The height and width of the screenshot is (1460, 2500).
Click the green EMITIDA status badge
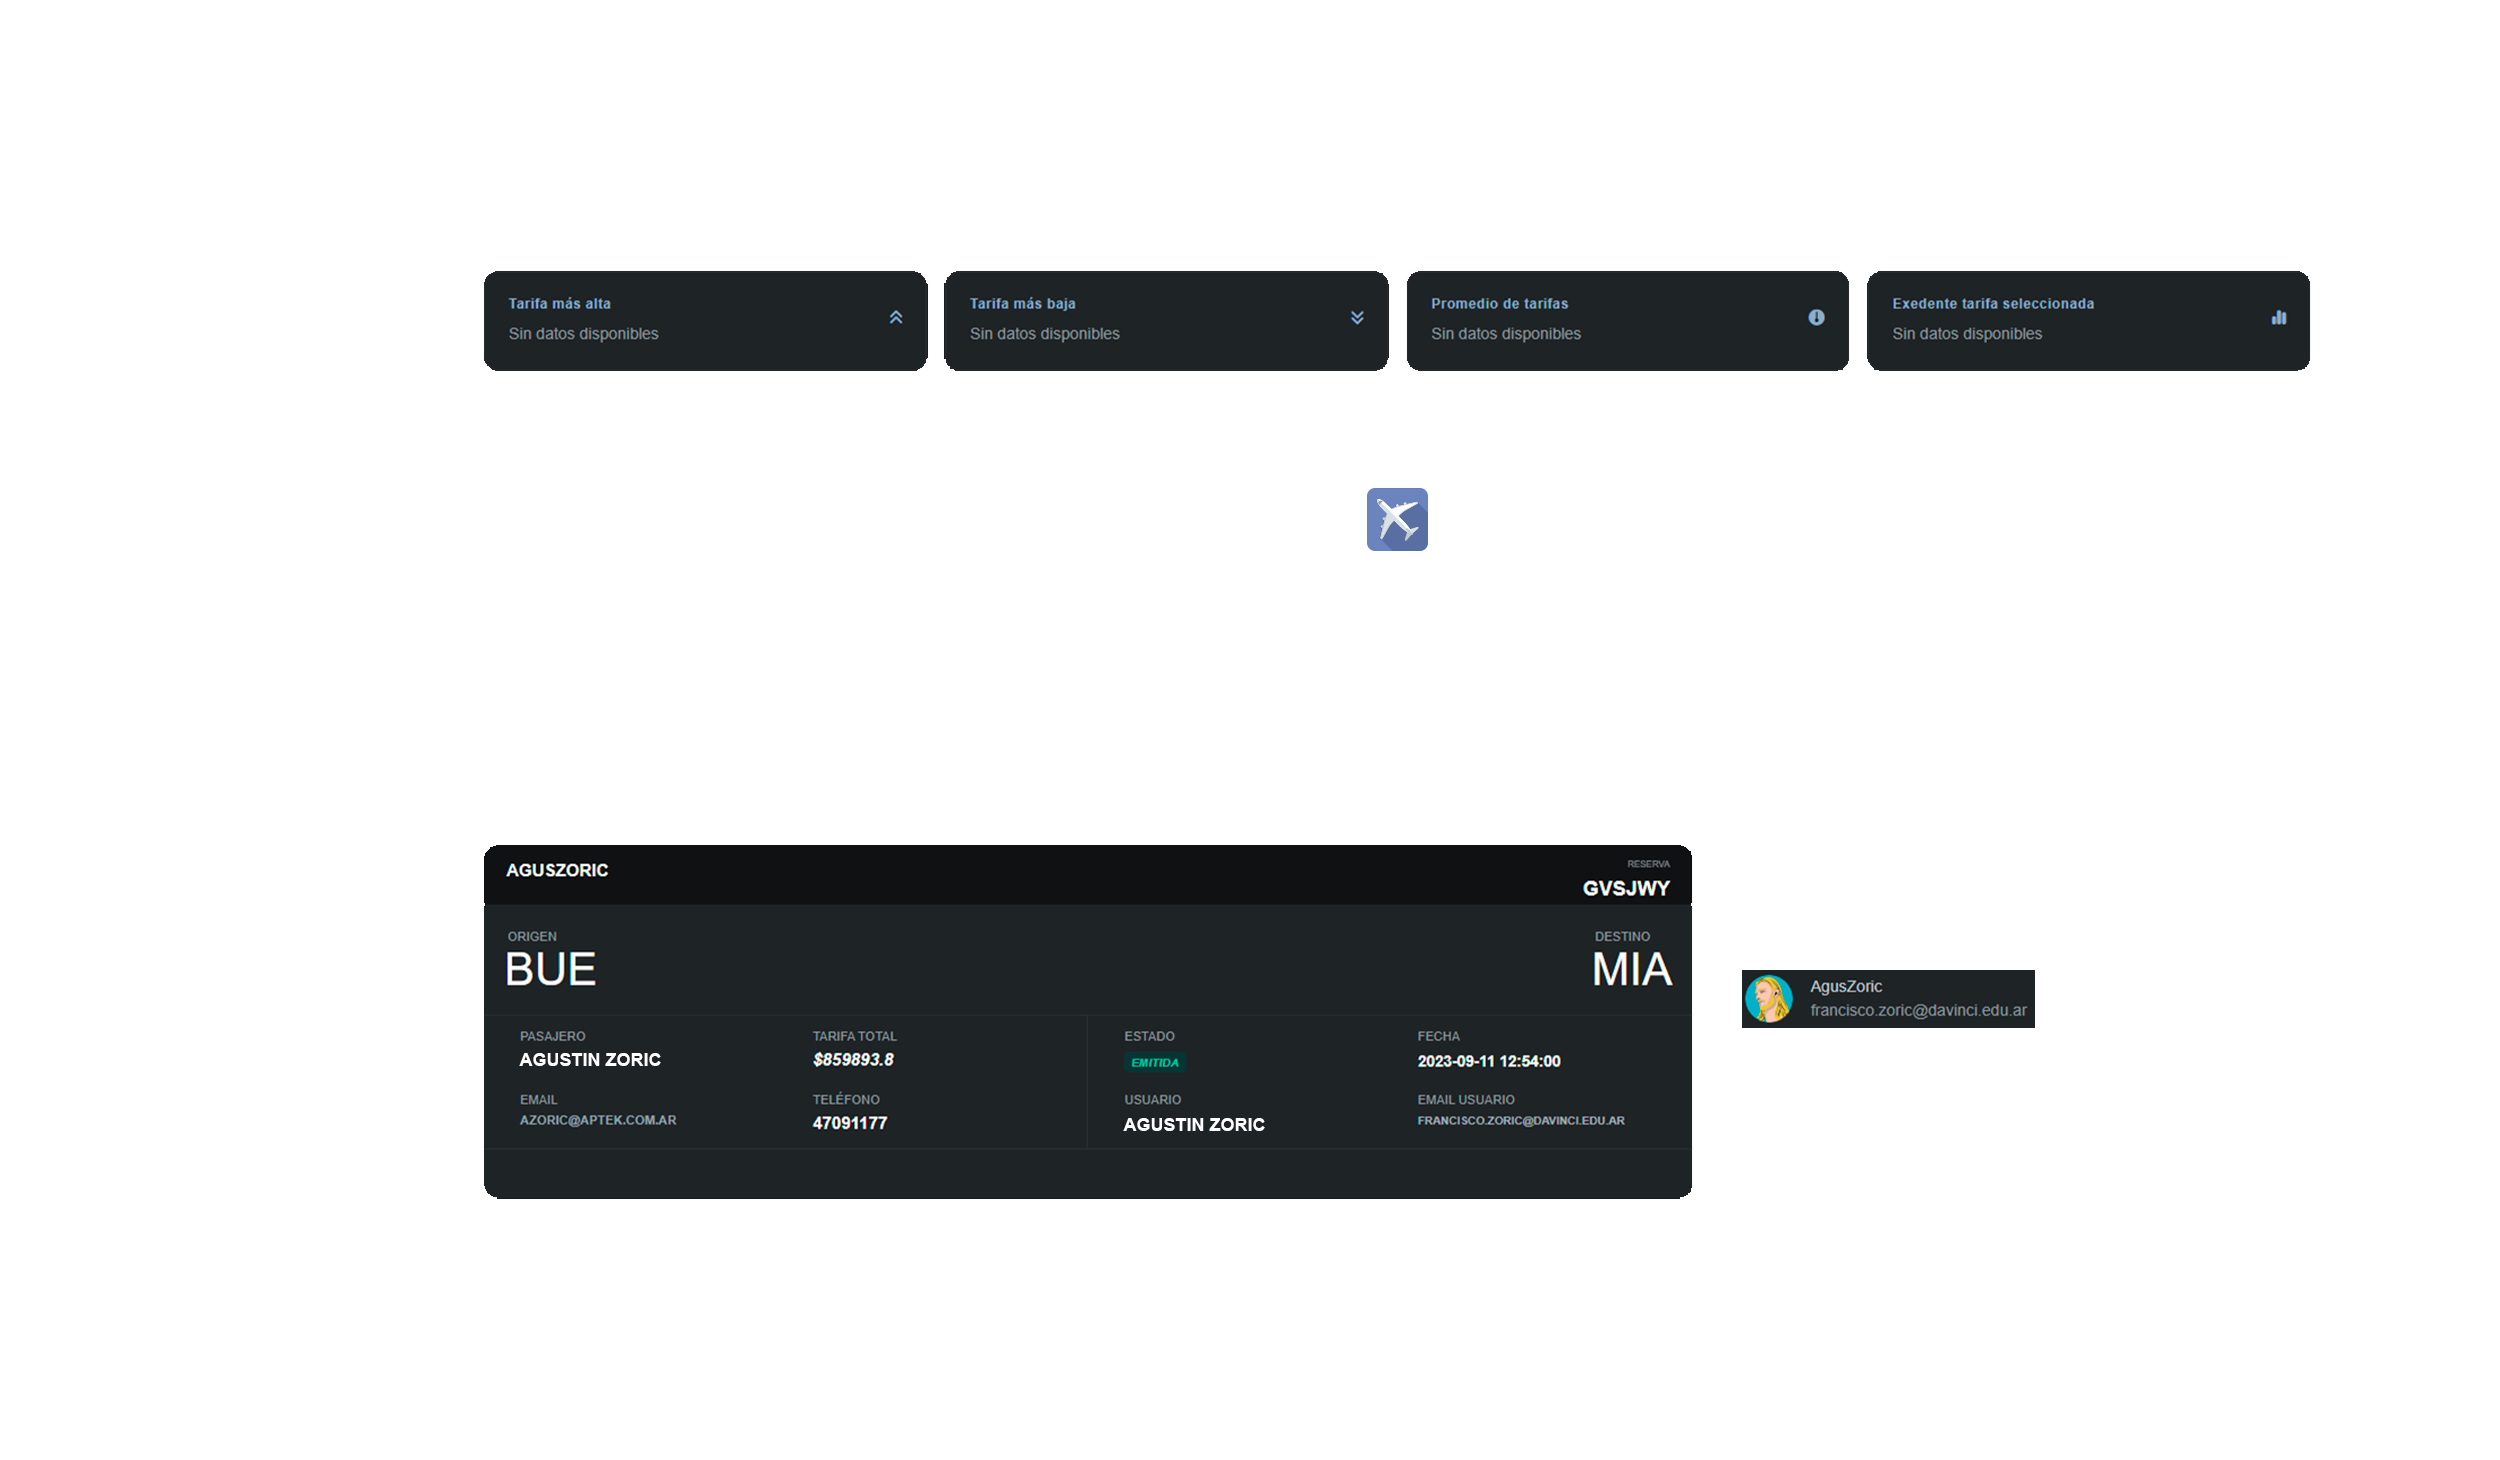(x=1154, y=1062)
